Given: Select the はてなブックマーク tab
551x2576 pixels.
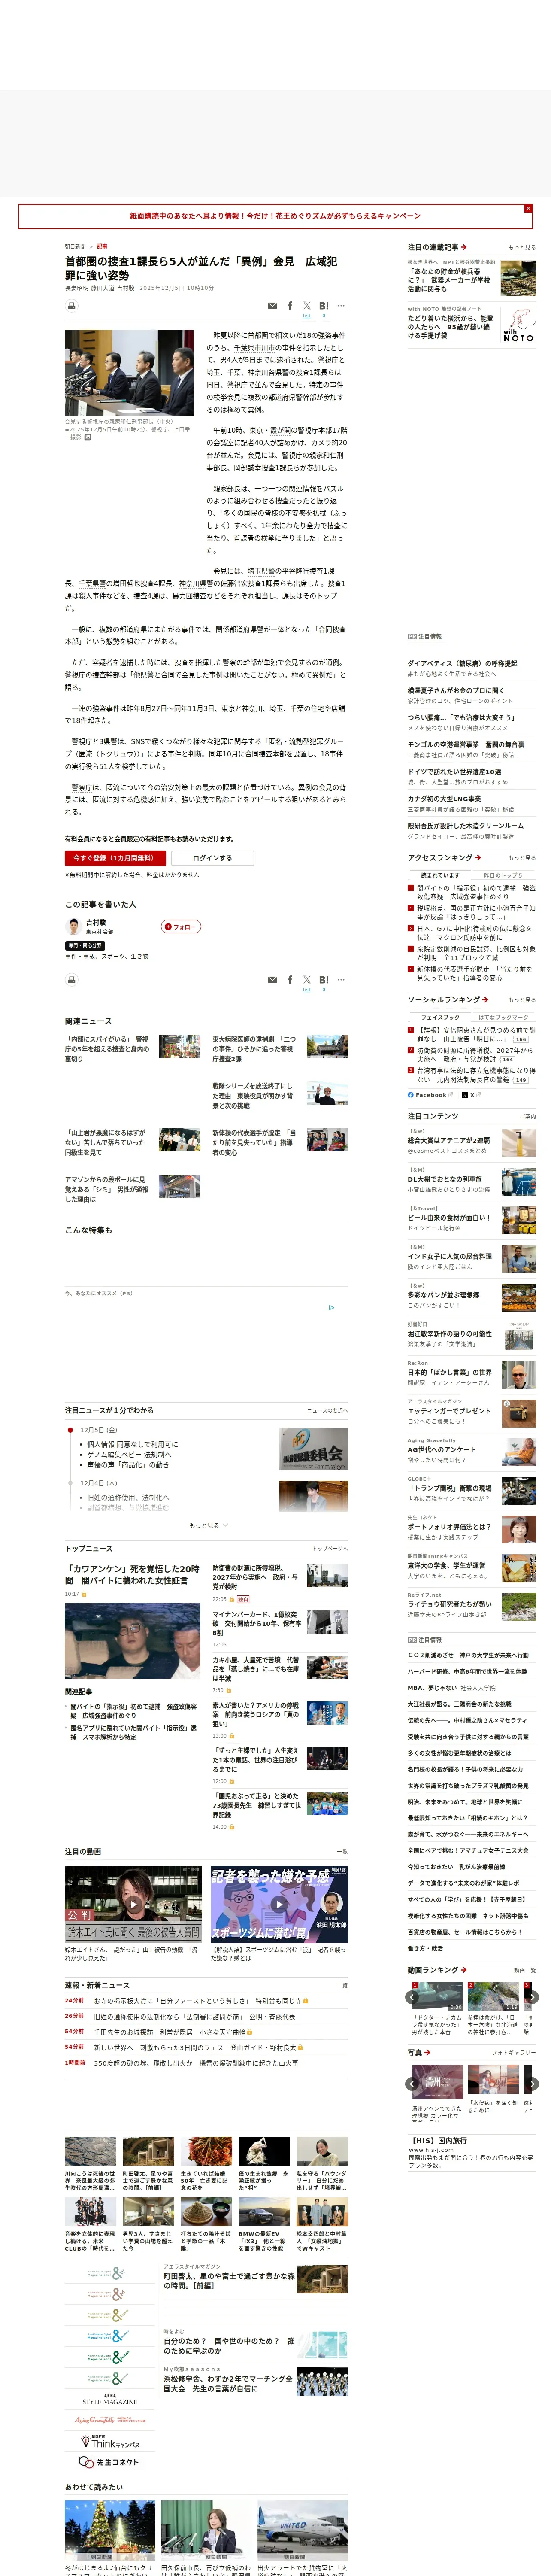Looking at the screenshot, I should pyautogui.click(x=504, y=1017).
